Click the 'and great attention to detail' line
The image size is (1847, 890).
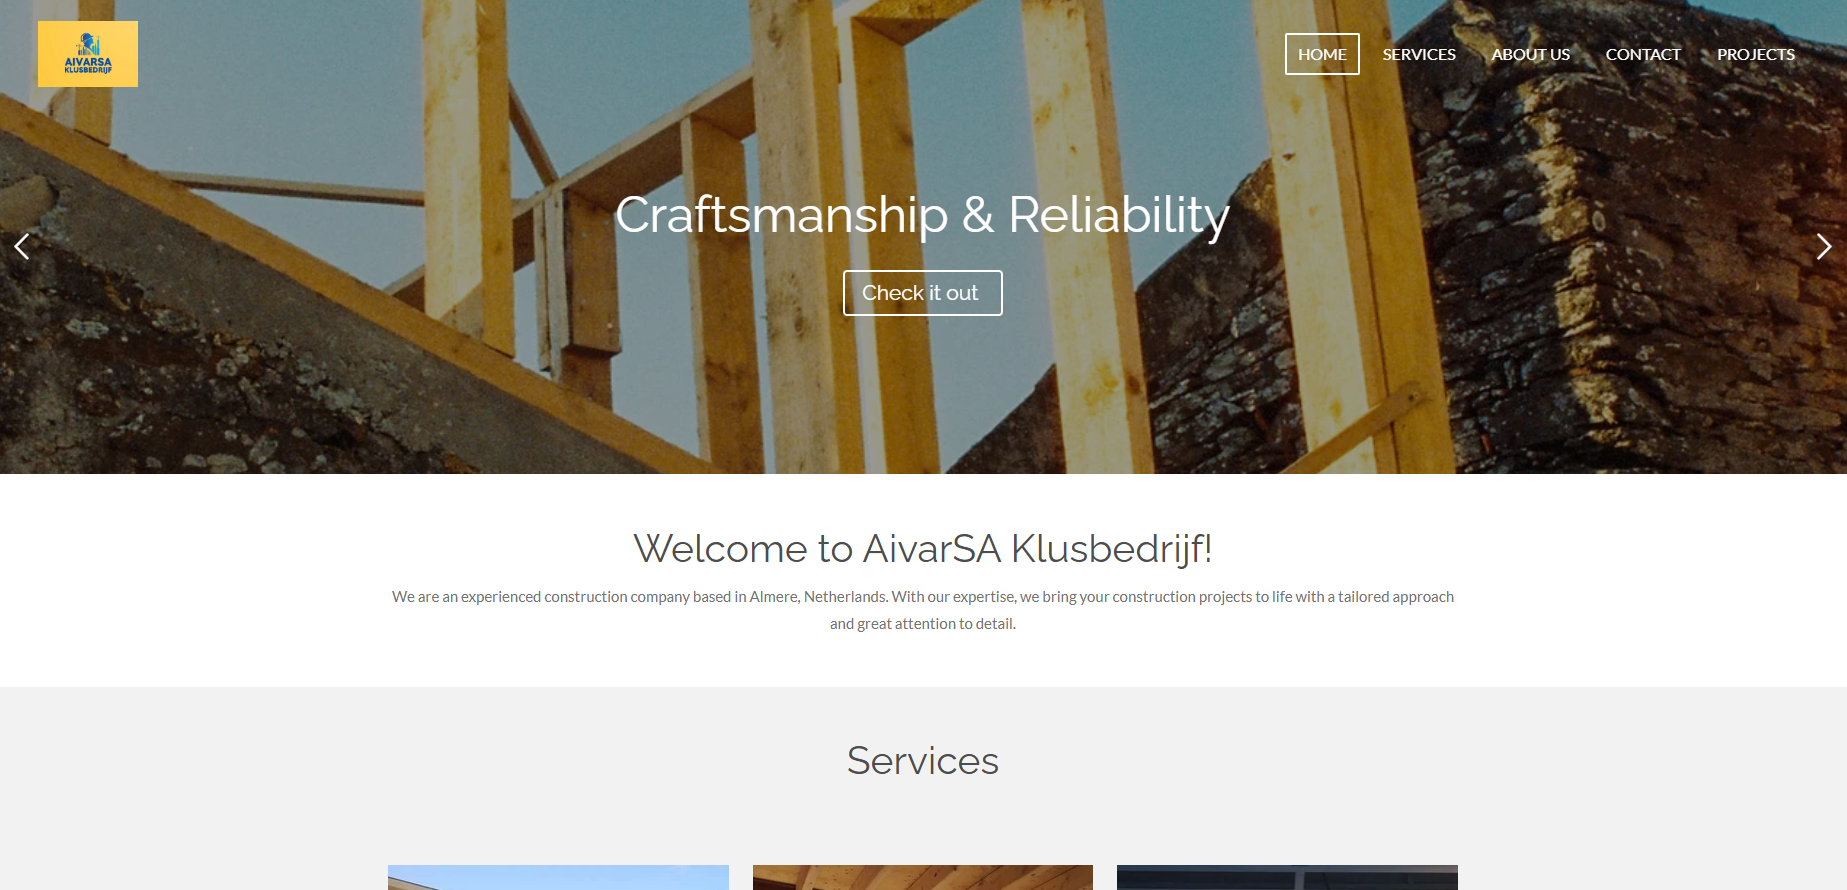click(922, 624)
